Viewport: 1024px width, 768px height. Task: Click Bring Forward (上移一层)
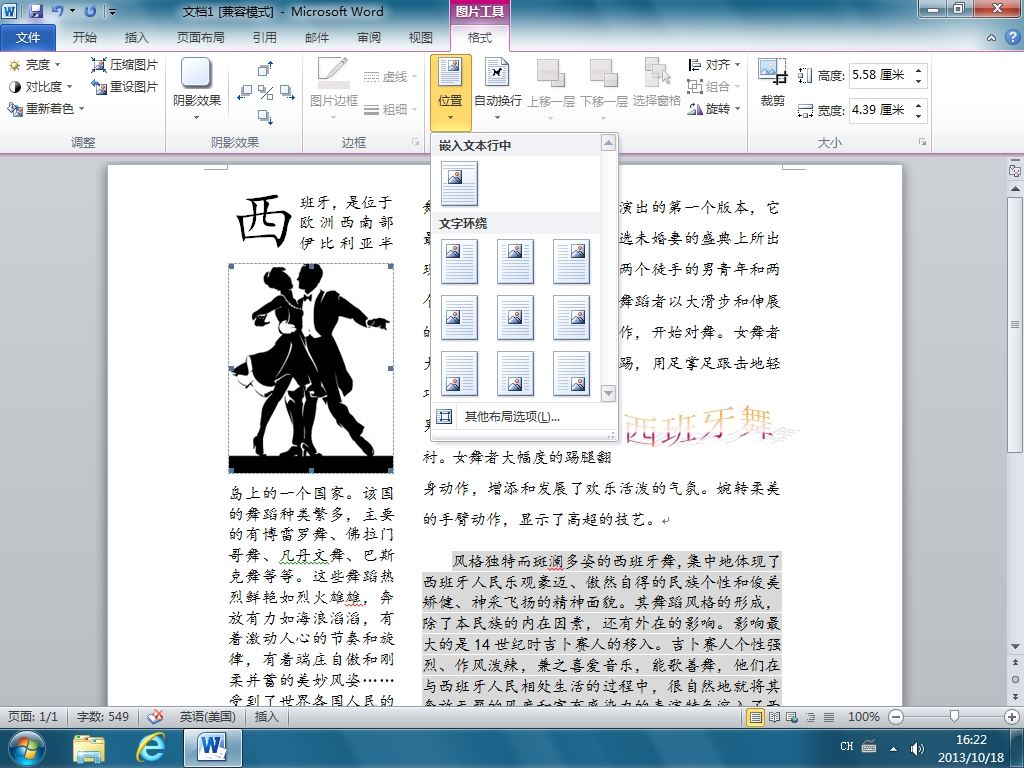[551, 89]
